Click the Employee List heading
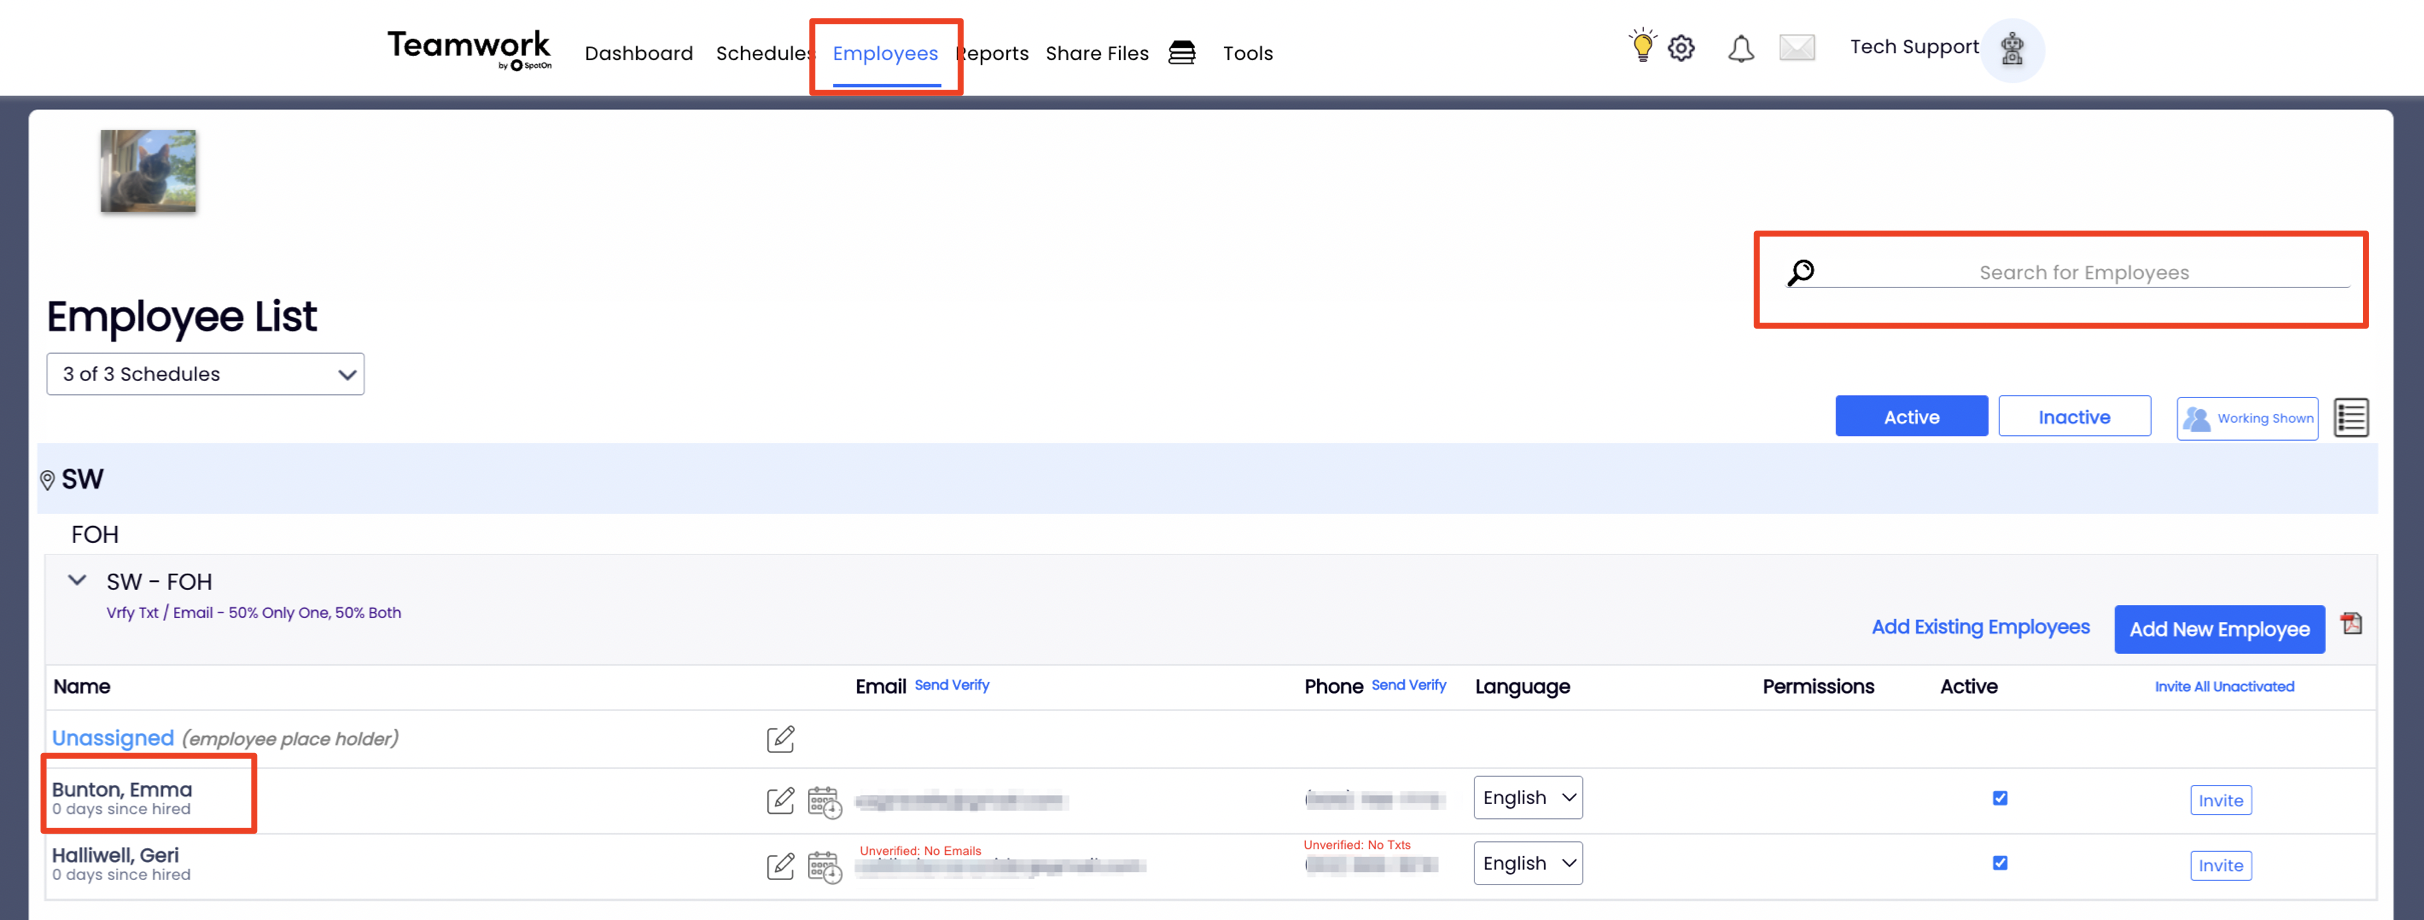This screenshot has height=920, width=2424. point(181,317)
